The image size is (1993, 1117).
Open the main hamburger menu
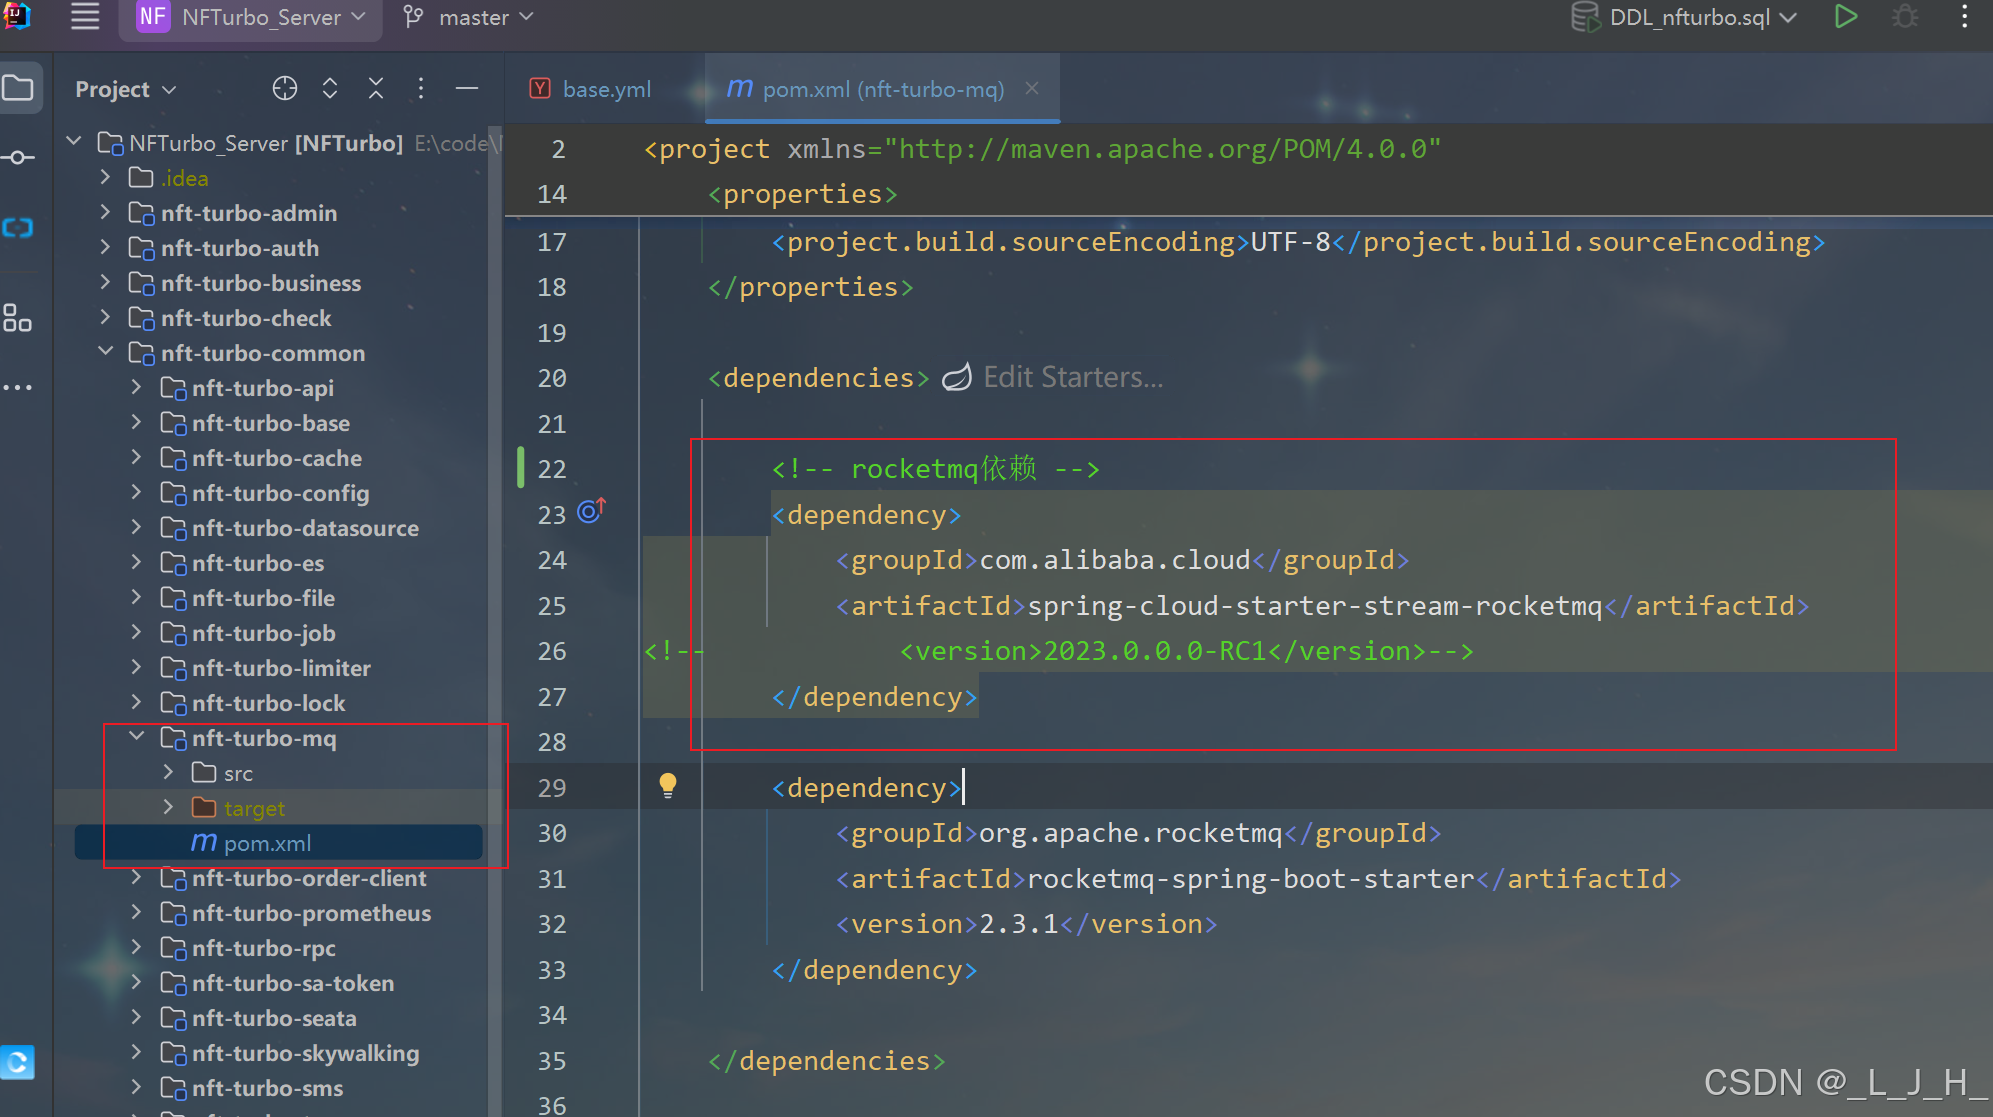[85, 17]
